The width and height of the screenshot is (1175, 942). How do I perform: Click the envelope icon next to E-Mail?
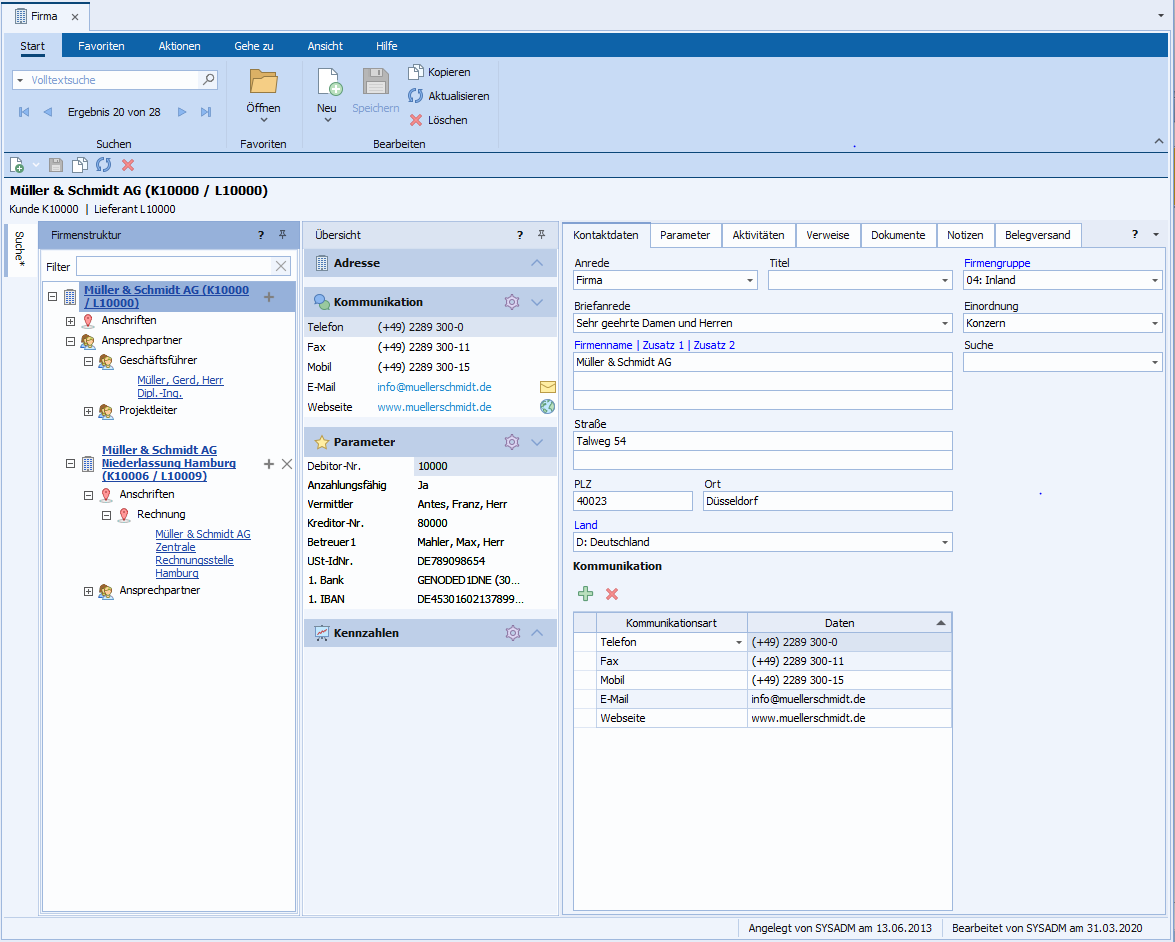coord(547,387)
